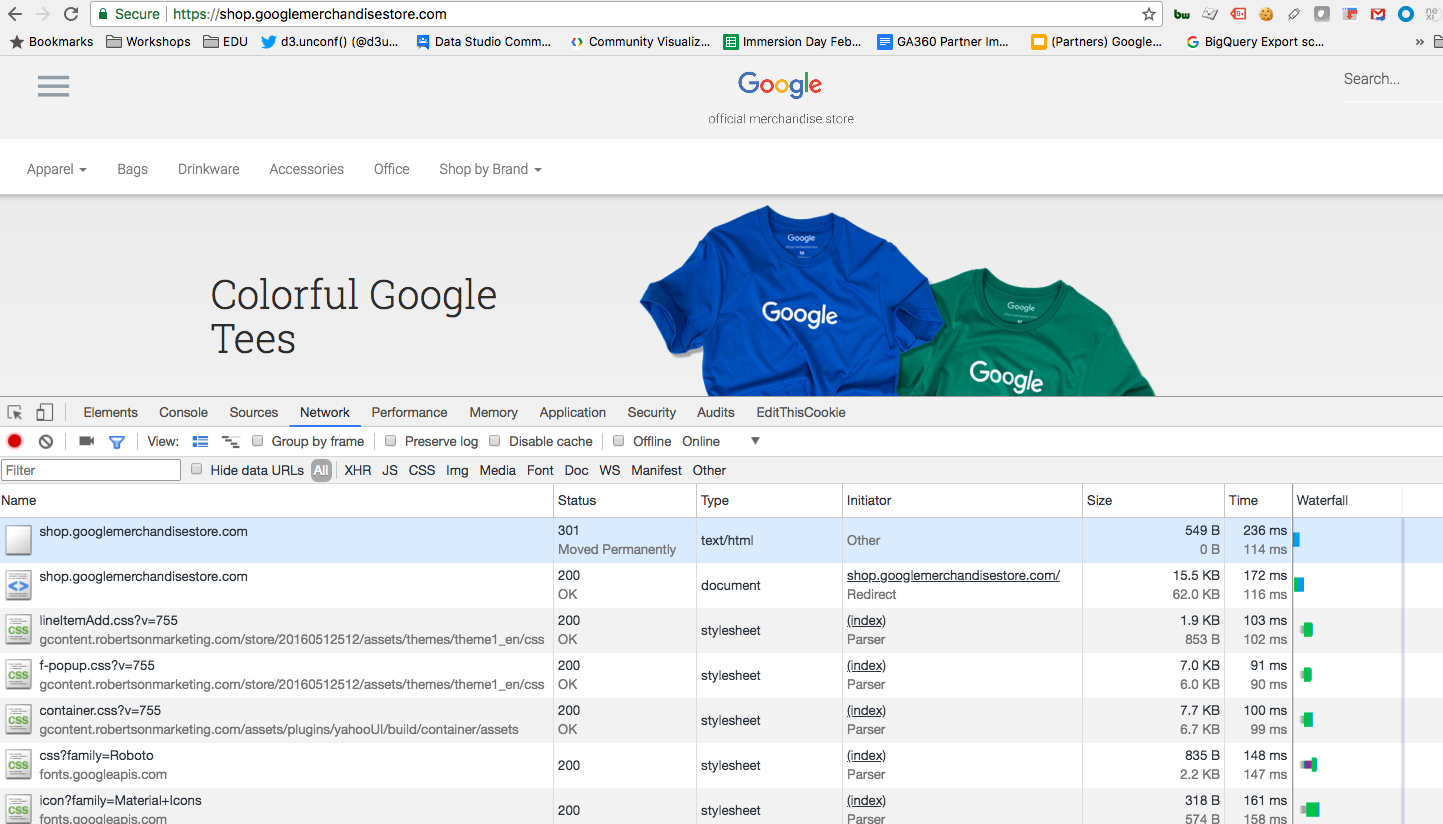This screenshot has height=824, width=1443.
Task: Click the Google logo on the store
Action: pyautogui.click(x=780, y=85)
